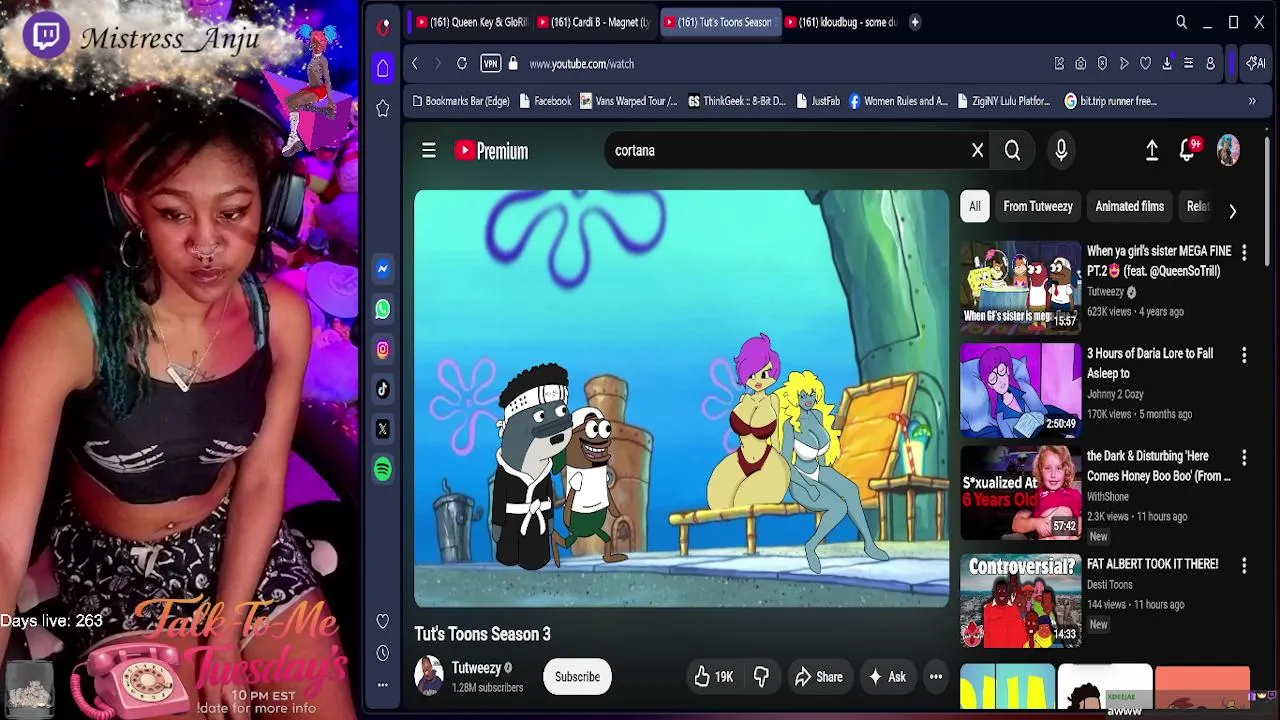Switch to the kloudbug tab

pos(842,22)
